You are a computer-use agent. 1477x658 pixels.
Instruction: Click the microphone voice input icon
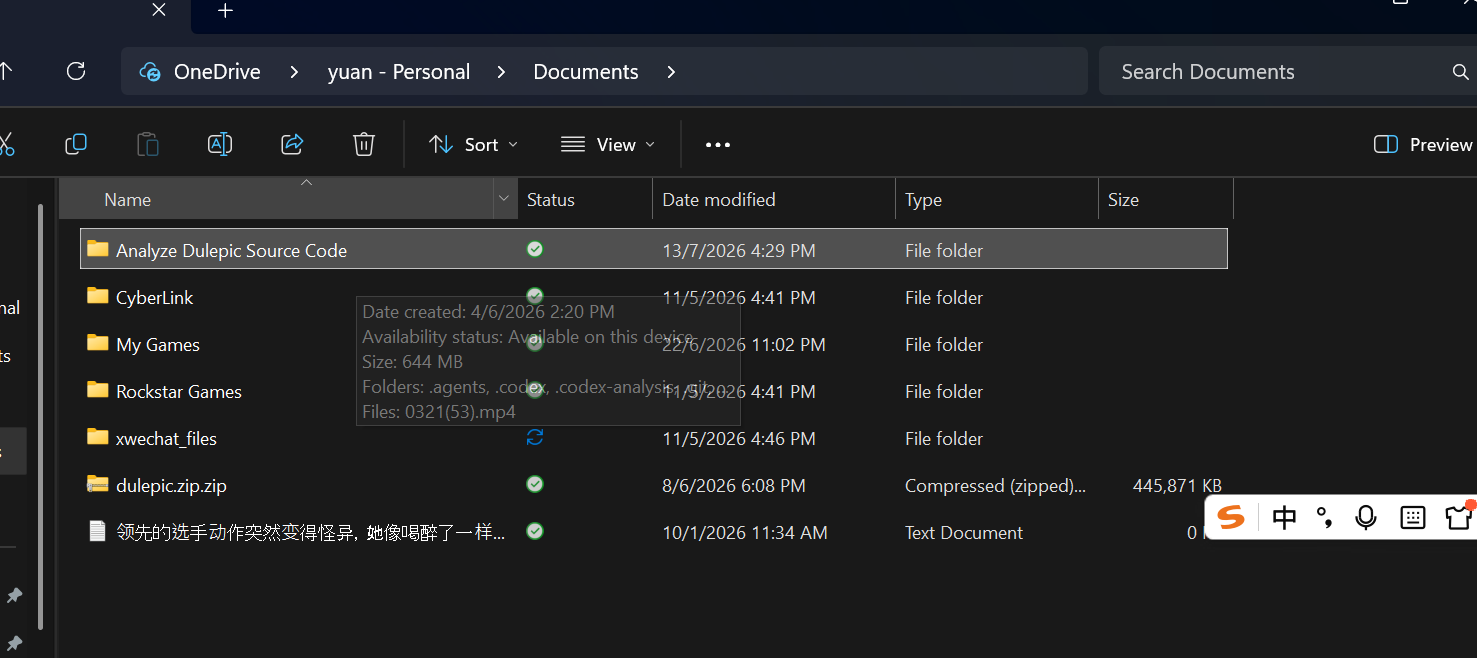point(1365,517)
